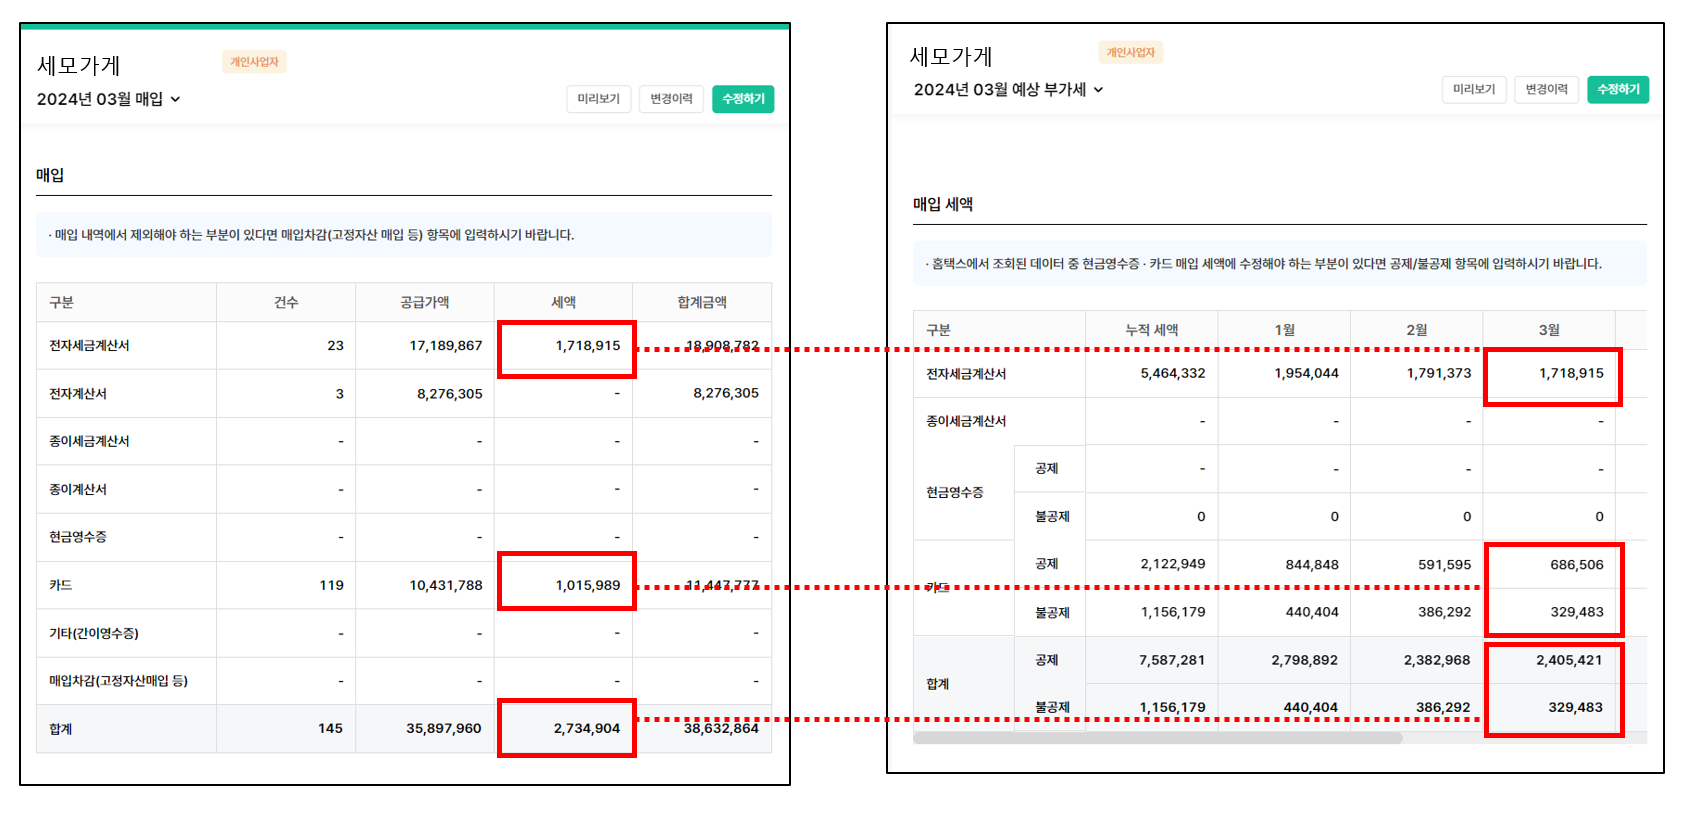Select the 1,015,989 카드 세액 cell
The image size is (1701, 813).
pyautogui.click(x=587, y=585)
